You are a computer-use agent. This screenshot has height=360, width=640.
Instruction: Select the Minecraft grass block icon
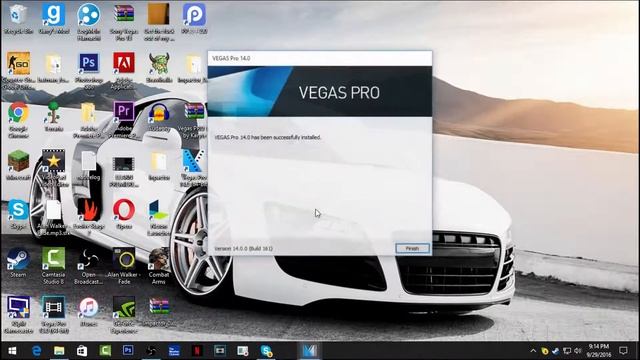[x=18, y=165]
